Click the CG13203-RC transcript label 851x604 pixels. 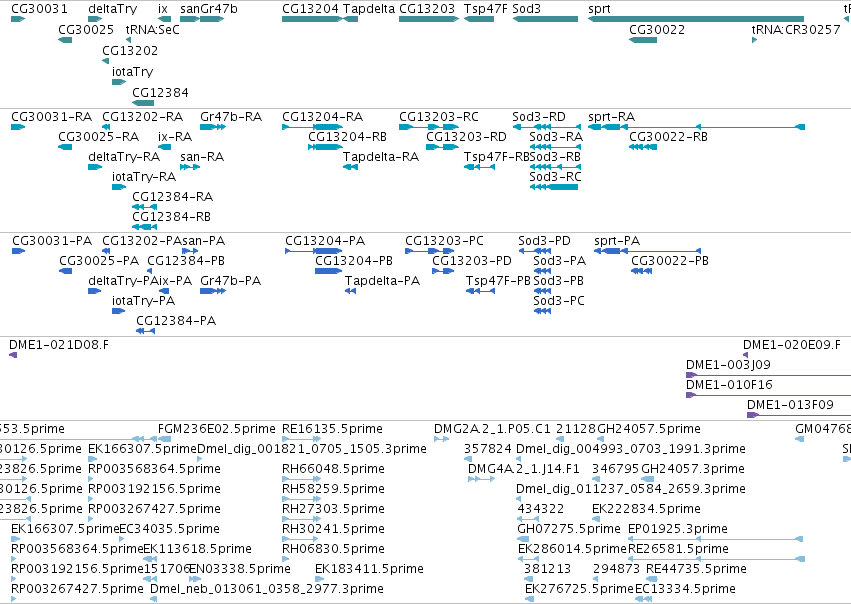[x=439, y=117]
